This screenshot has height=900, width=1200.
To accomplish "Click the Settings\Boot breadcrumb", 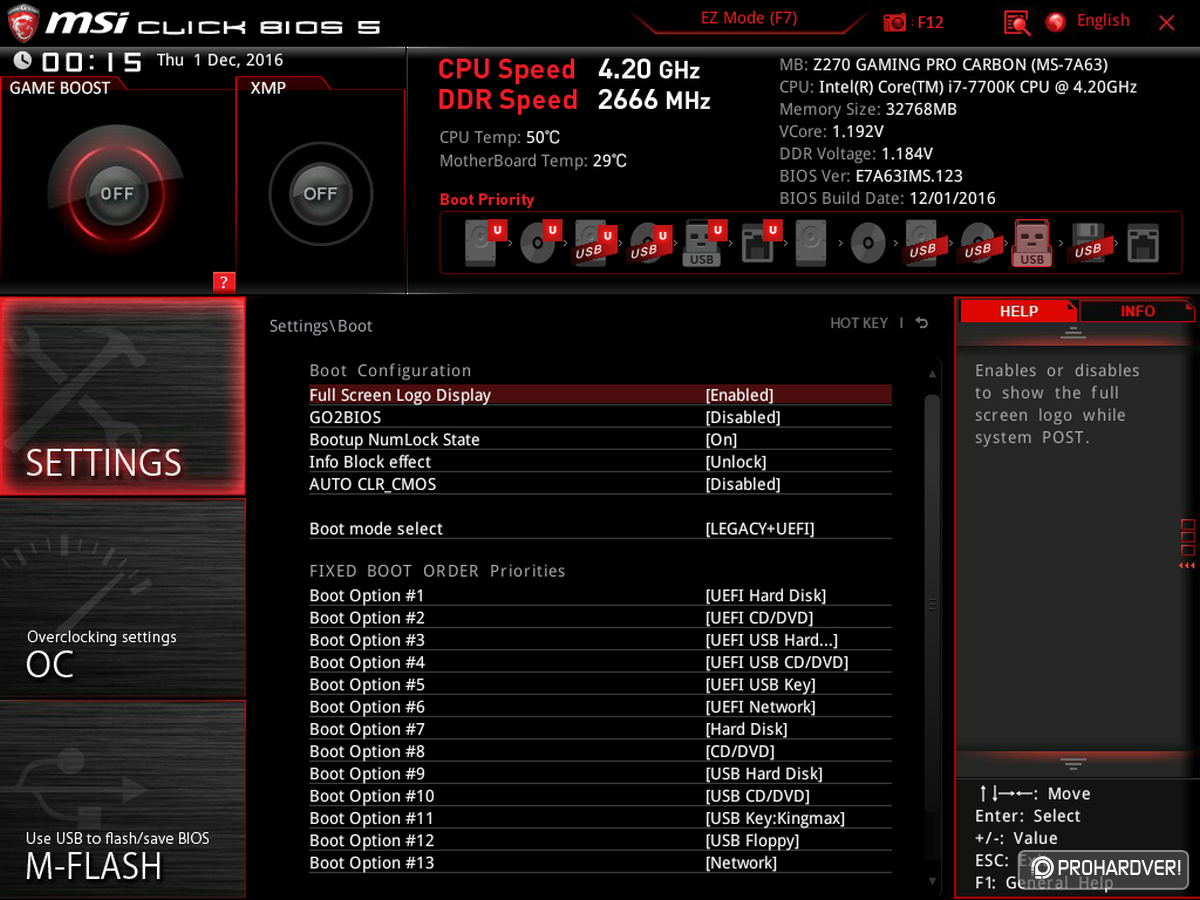I will (x=321, y=326).
